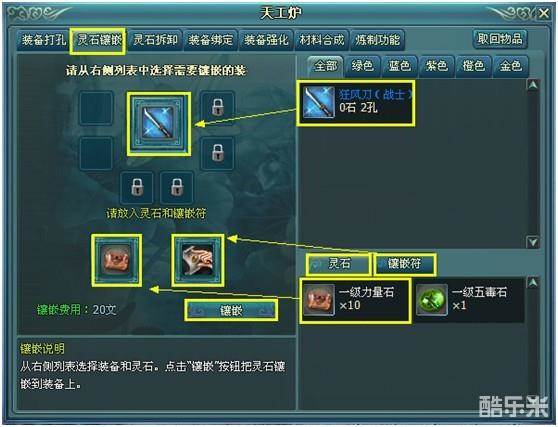The height and width of the screenshot is (427, 558).
Task: Click the sword icon in the equipment slot
Action: [159, 124]
